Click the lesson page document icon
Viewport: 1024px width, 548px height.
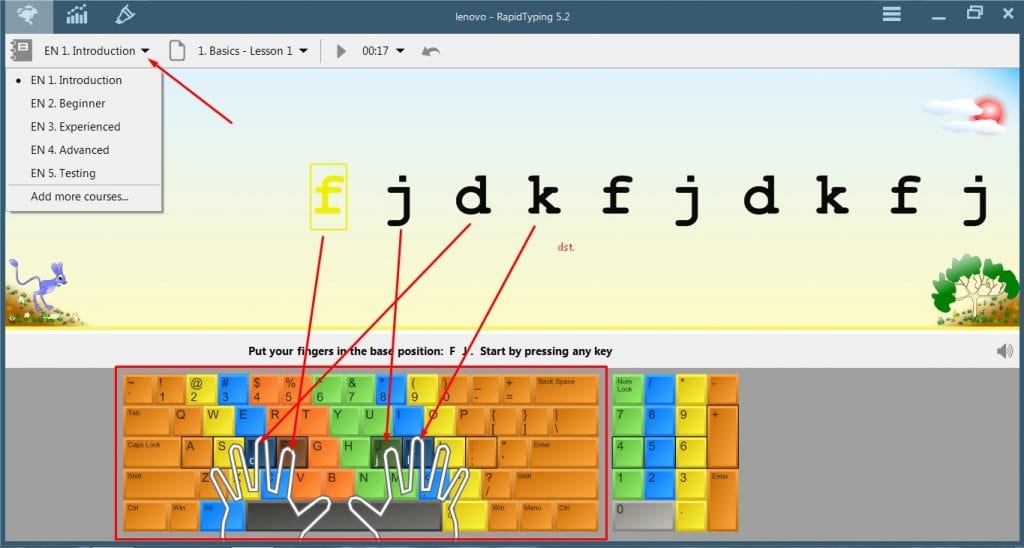click(177, 50)
